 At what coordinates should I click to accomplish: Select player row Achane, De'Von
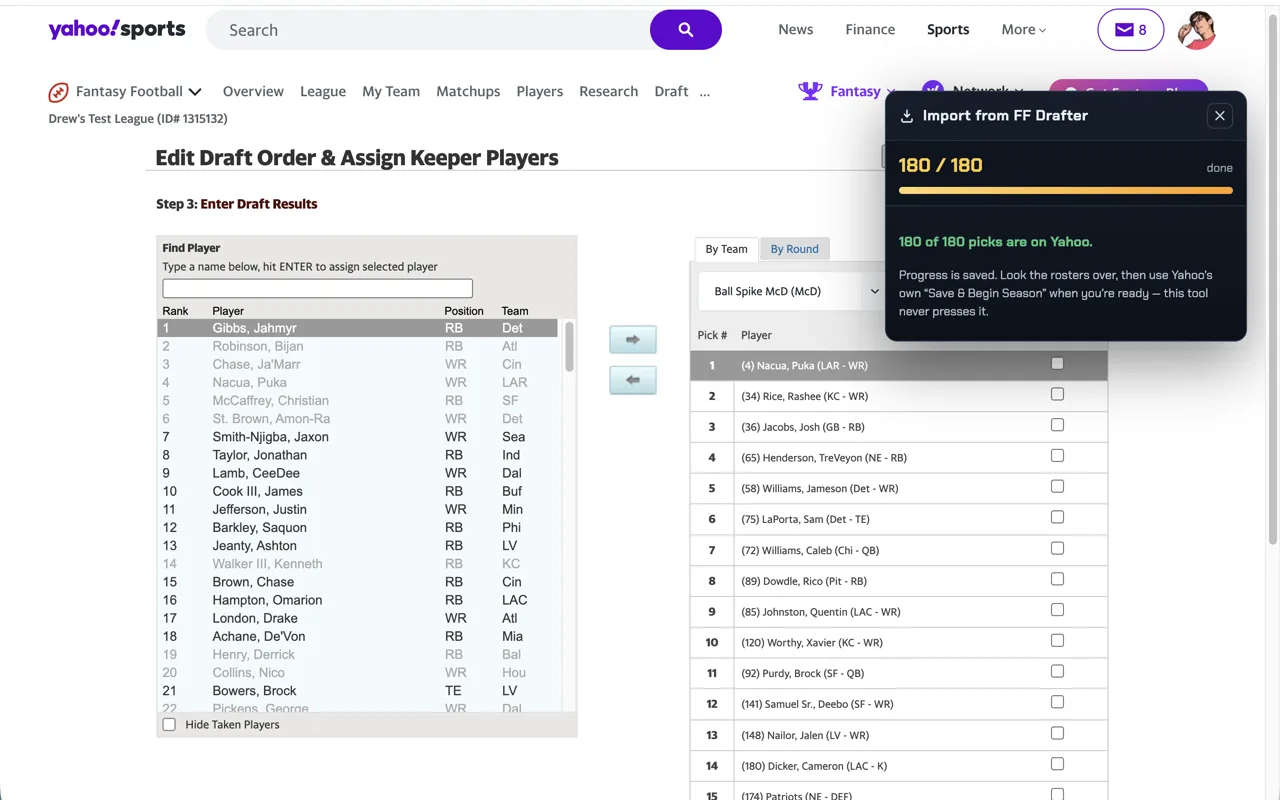(x=358, y=636)
